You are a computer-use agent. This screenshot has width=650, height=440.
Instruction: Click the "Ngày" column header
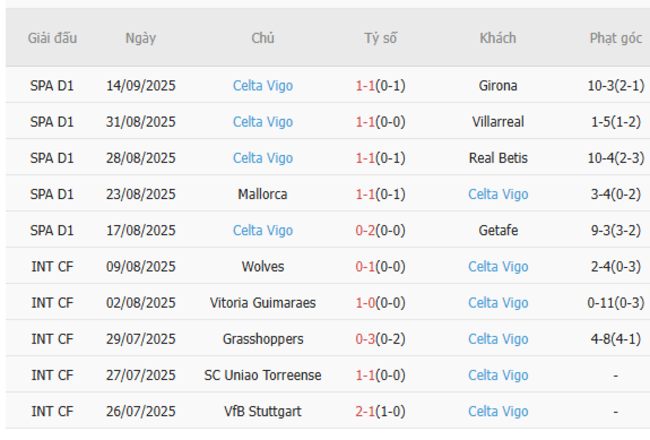[140, 38]
